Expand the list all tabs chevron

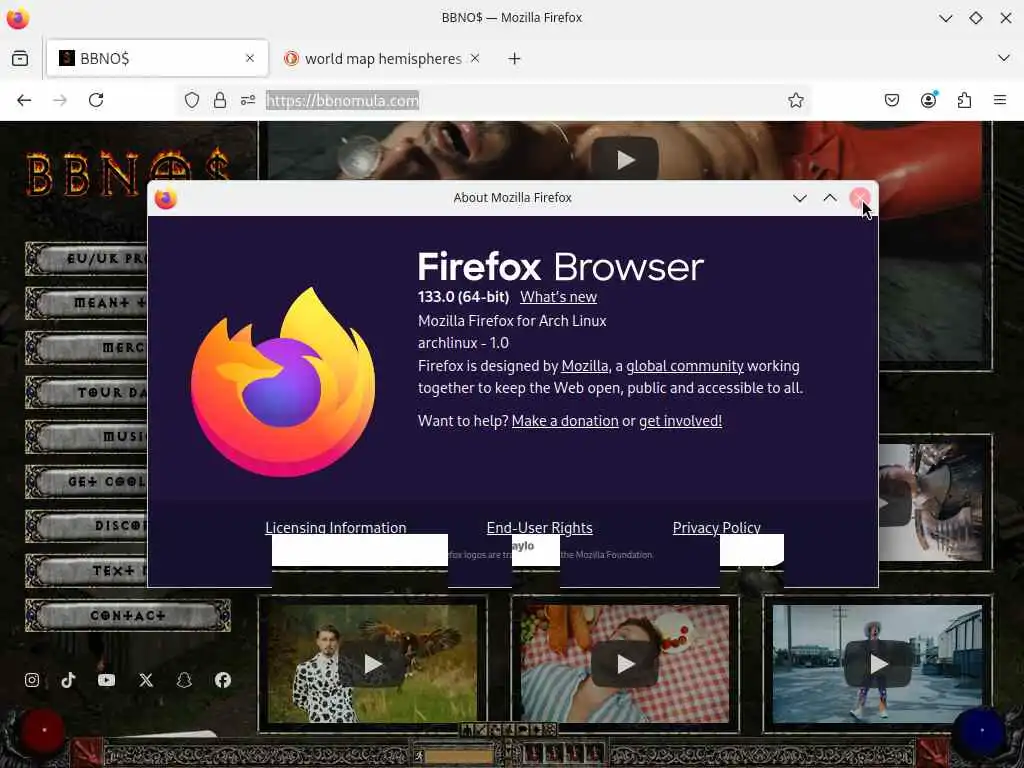click(1004, 58)
